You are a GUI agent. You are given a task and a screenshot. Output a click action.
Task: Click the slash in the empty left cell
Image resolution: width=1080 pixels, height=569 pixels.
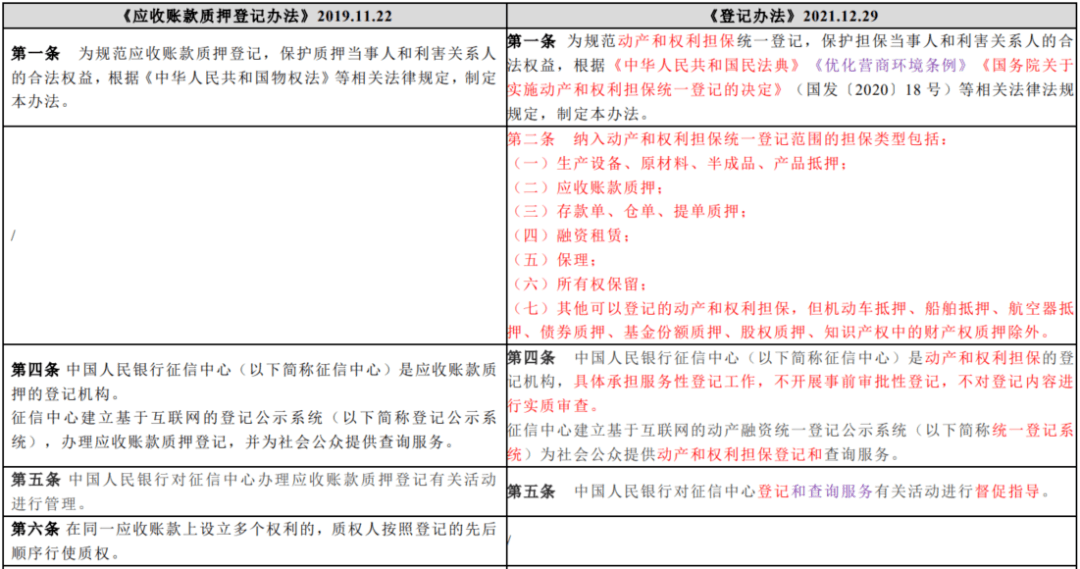(12, 236)
